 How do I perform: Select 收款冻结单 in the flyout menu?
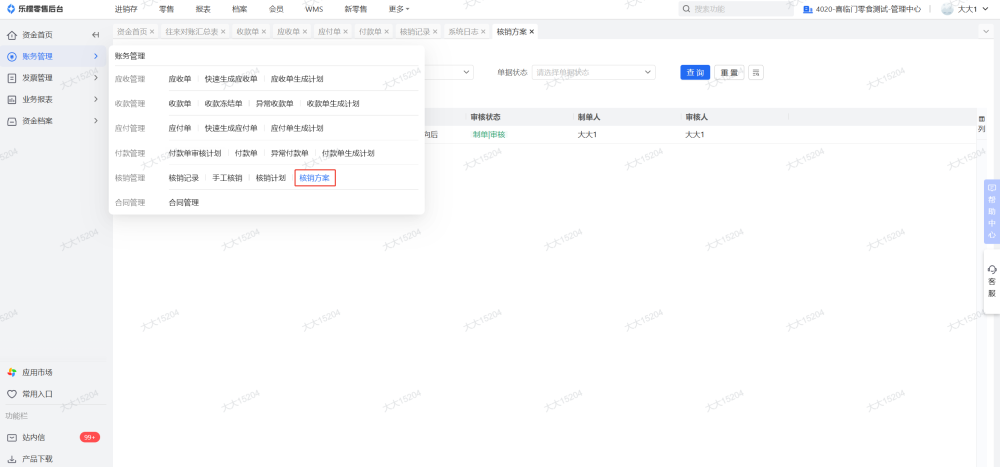coord(223,103)
